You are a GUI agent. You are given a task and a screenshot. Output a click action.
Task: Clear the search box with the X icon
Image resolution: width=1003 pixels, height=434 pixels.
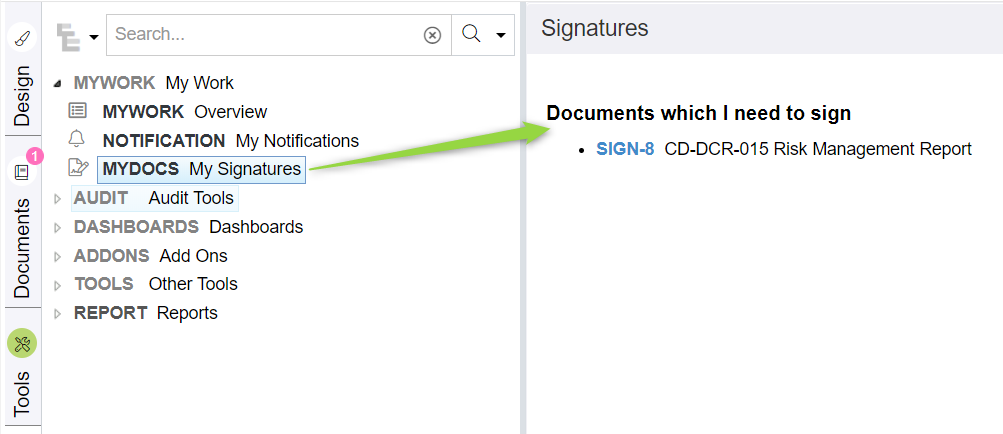pyautogui.click(x=432, y=35)
